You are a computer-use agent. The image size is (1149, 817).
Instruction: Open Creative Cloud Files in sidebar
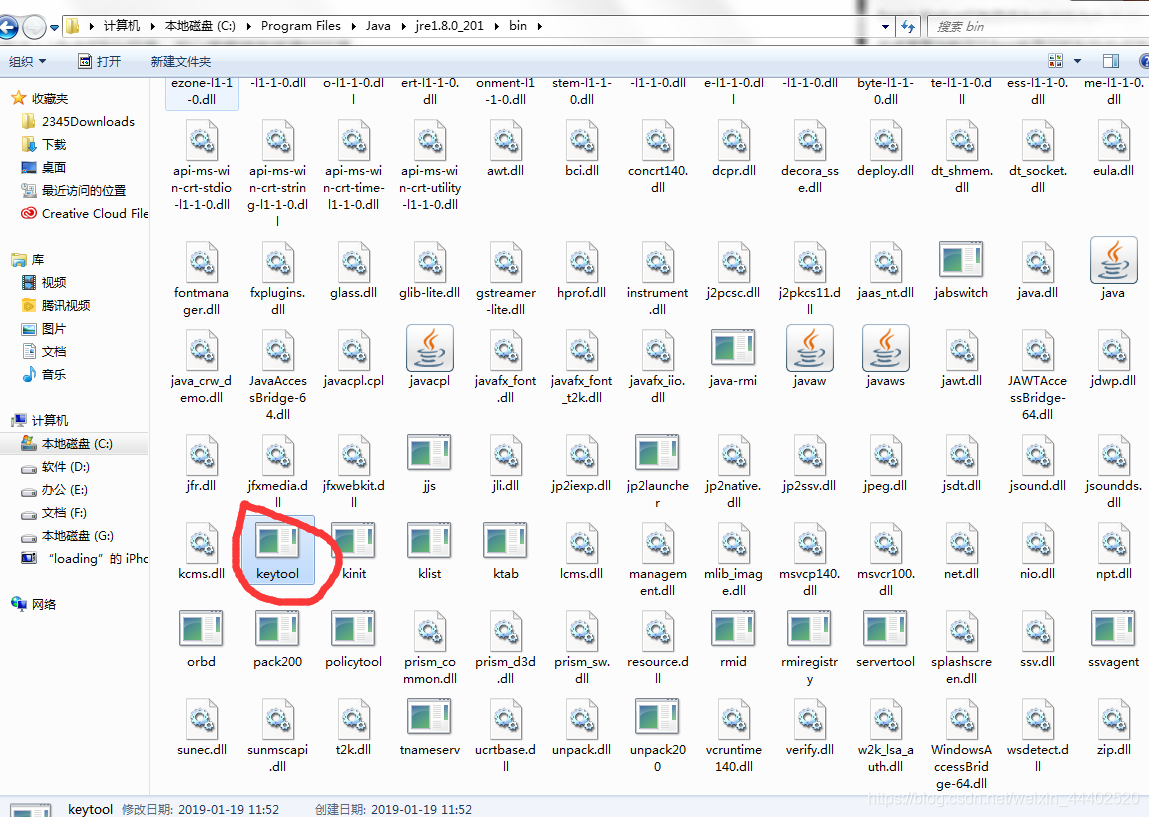[x=95, y=214]
